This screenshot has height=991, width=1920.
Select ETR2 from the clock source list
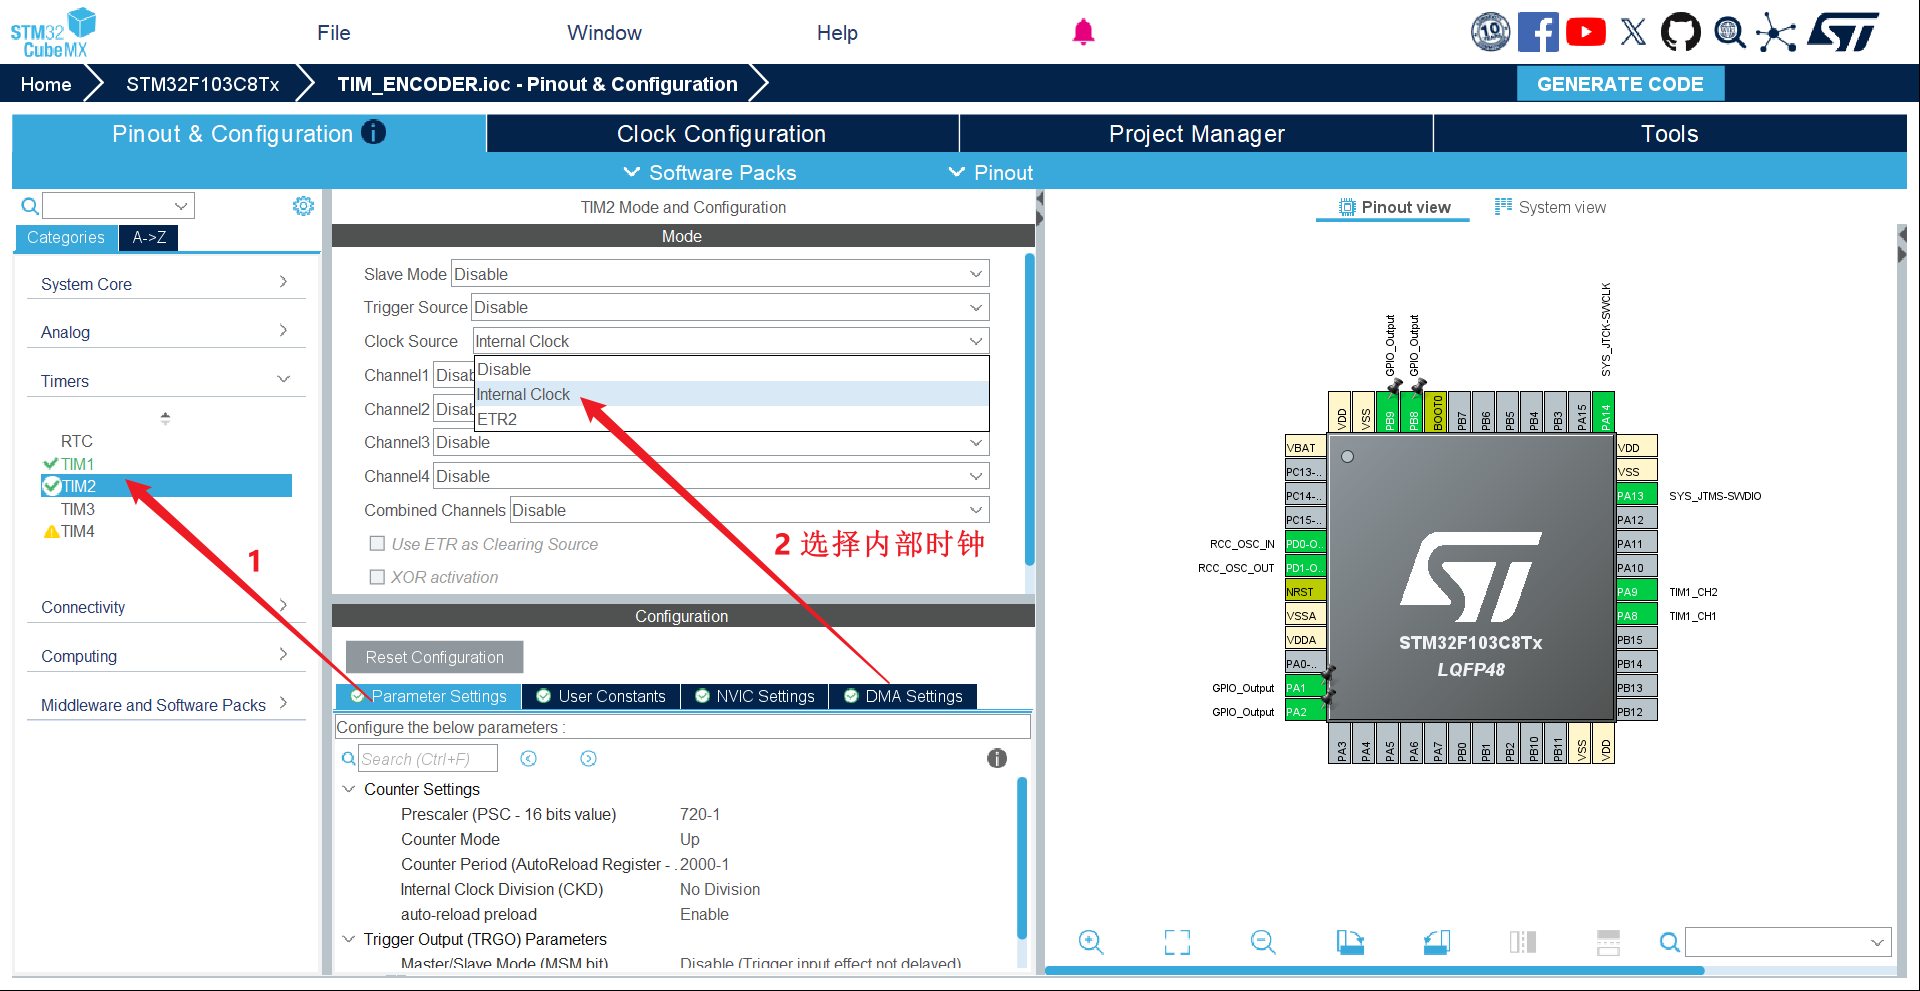pyautogui.click(x=731, y=419)
